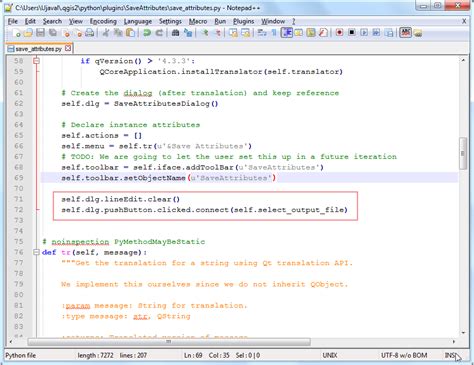This screenshot has height=365, width=474.
Task: Click the Play macro icon
Action: click(x=364, y=33)
